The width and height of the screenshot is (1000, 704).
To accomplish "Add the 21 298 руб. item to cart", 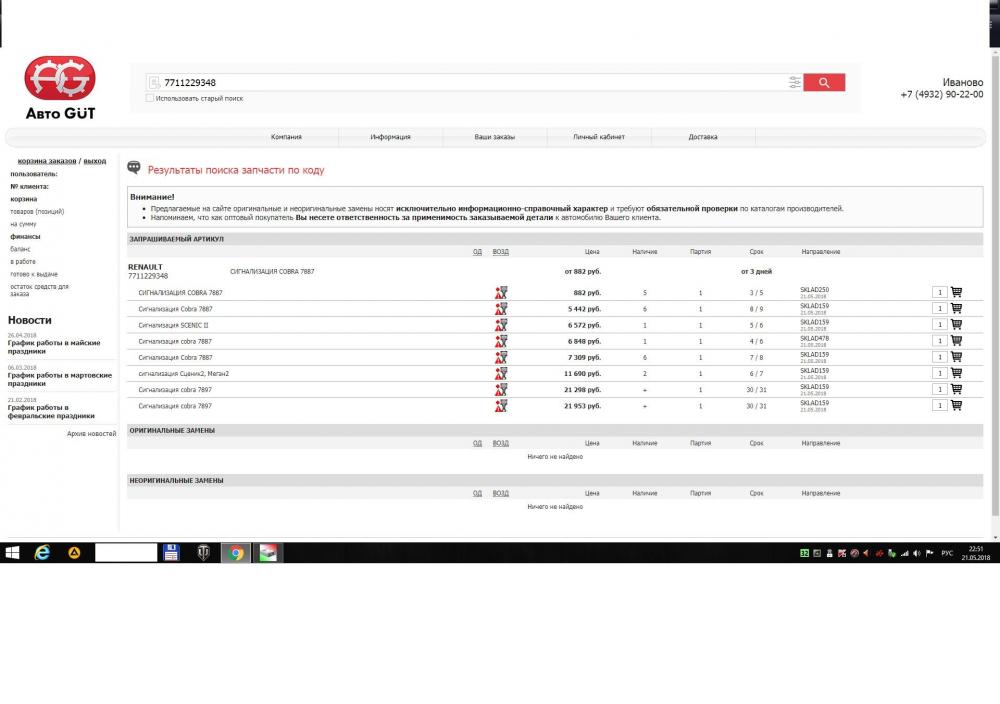I will (956, 389).
